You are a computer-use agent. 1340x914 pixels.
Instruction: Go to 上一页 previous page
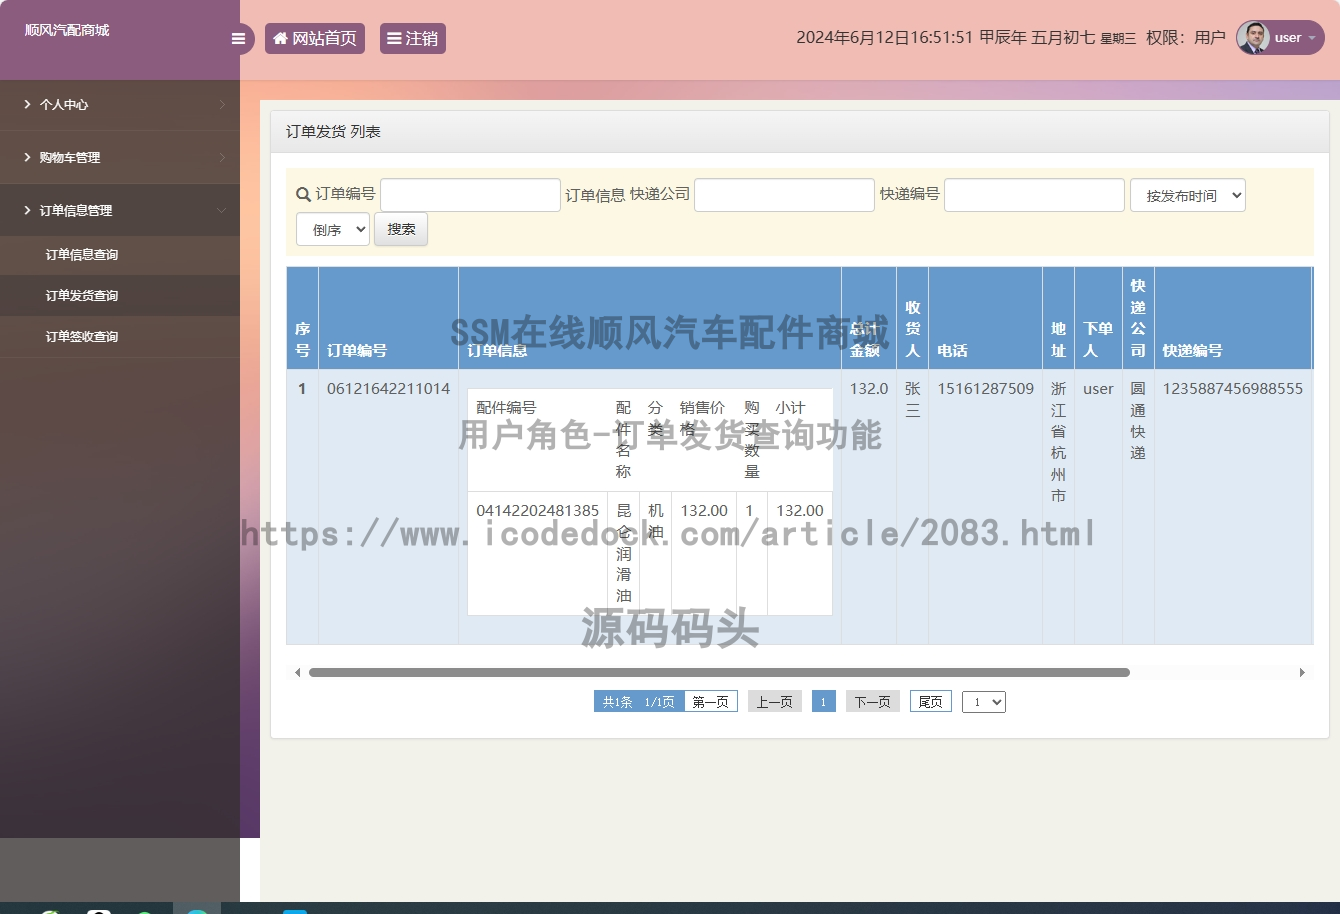pos(775,702)
